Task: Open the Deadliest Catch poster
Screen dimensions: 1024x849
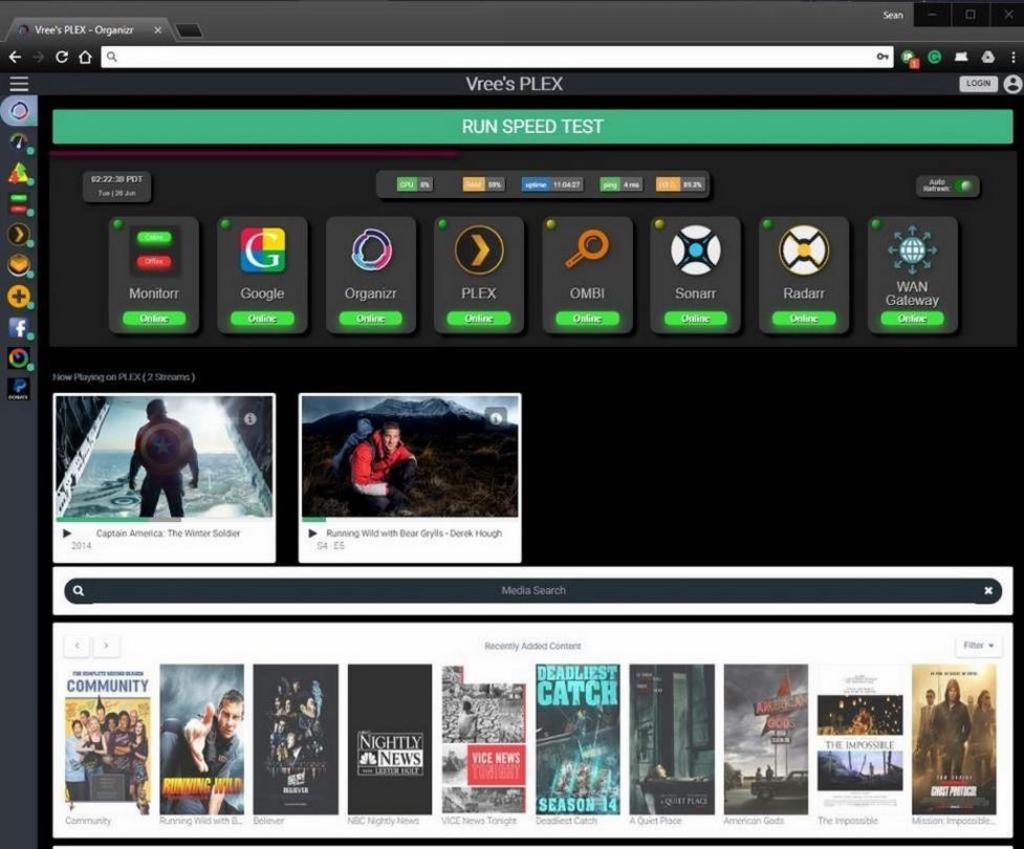Action: (x=578, y=740)
